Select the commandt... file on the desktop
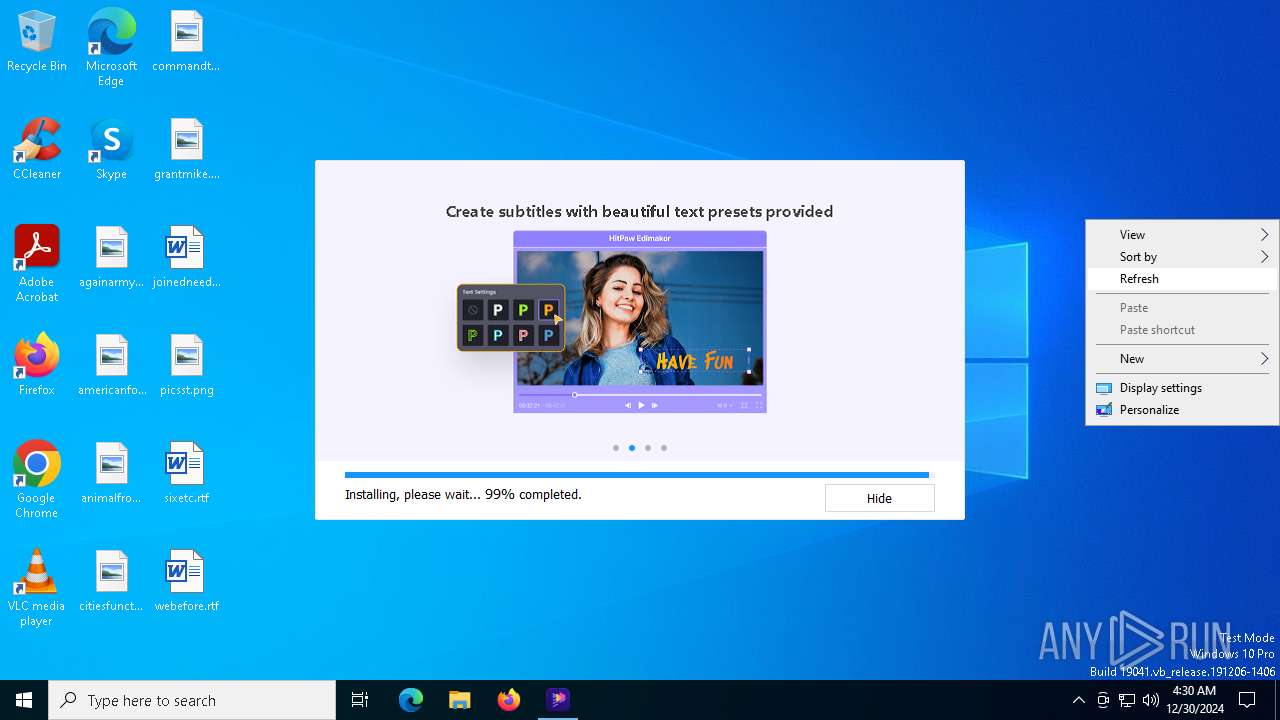 (x=186, y=42)
